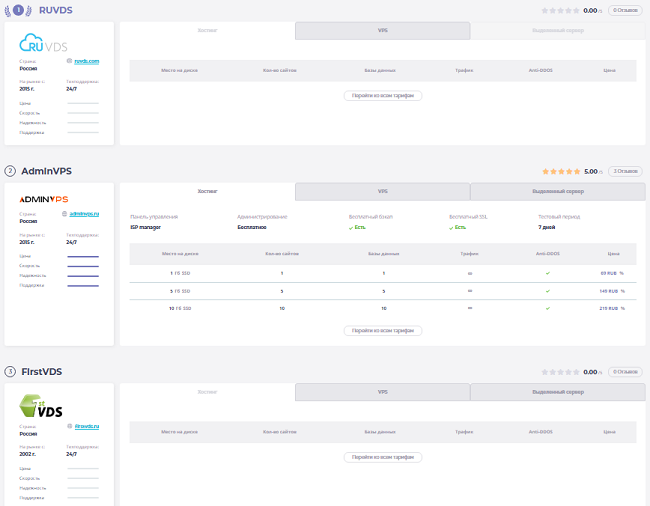Click the Трафик header in the RUVDS table
The image size is (650, 506).
point(464,70)
